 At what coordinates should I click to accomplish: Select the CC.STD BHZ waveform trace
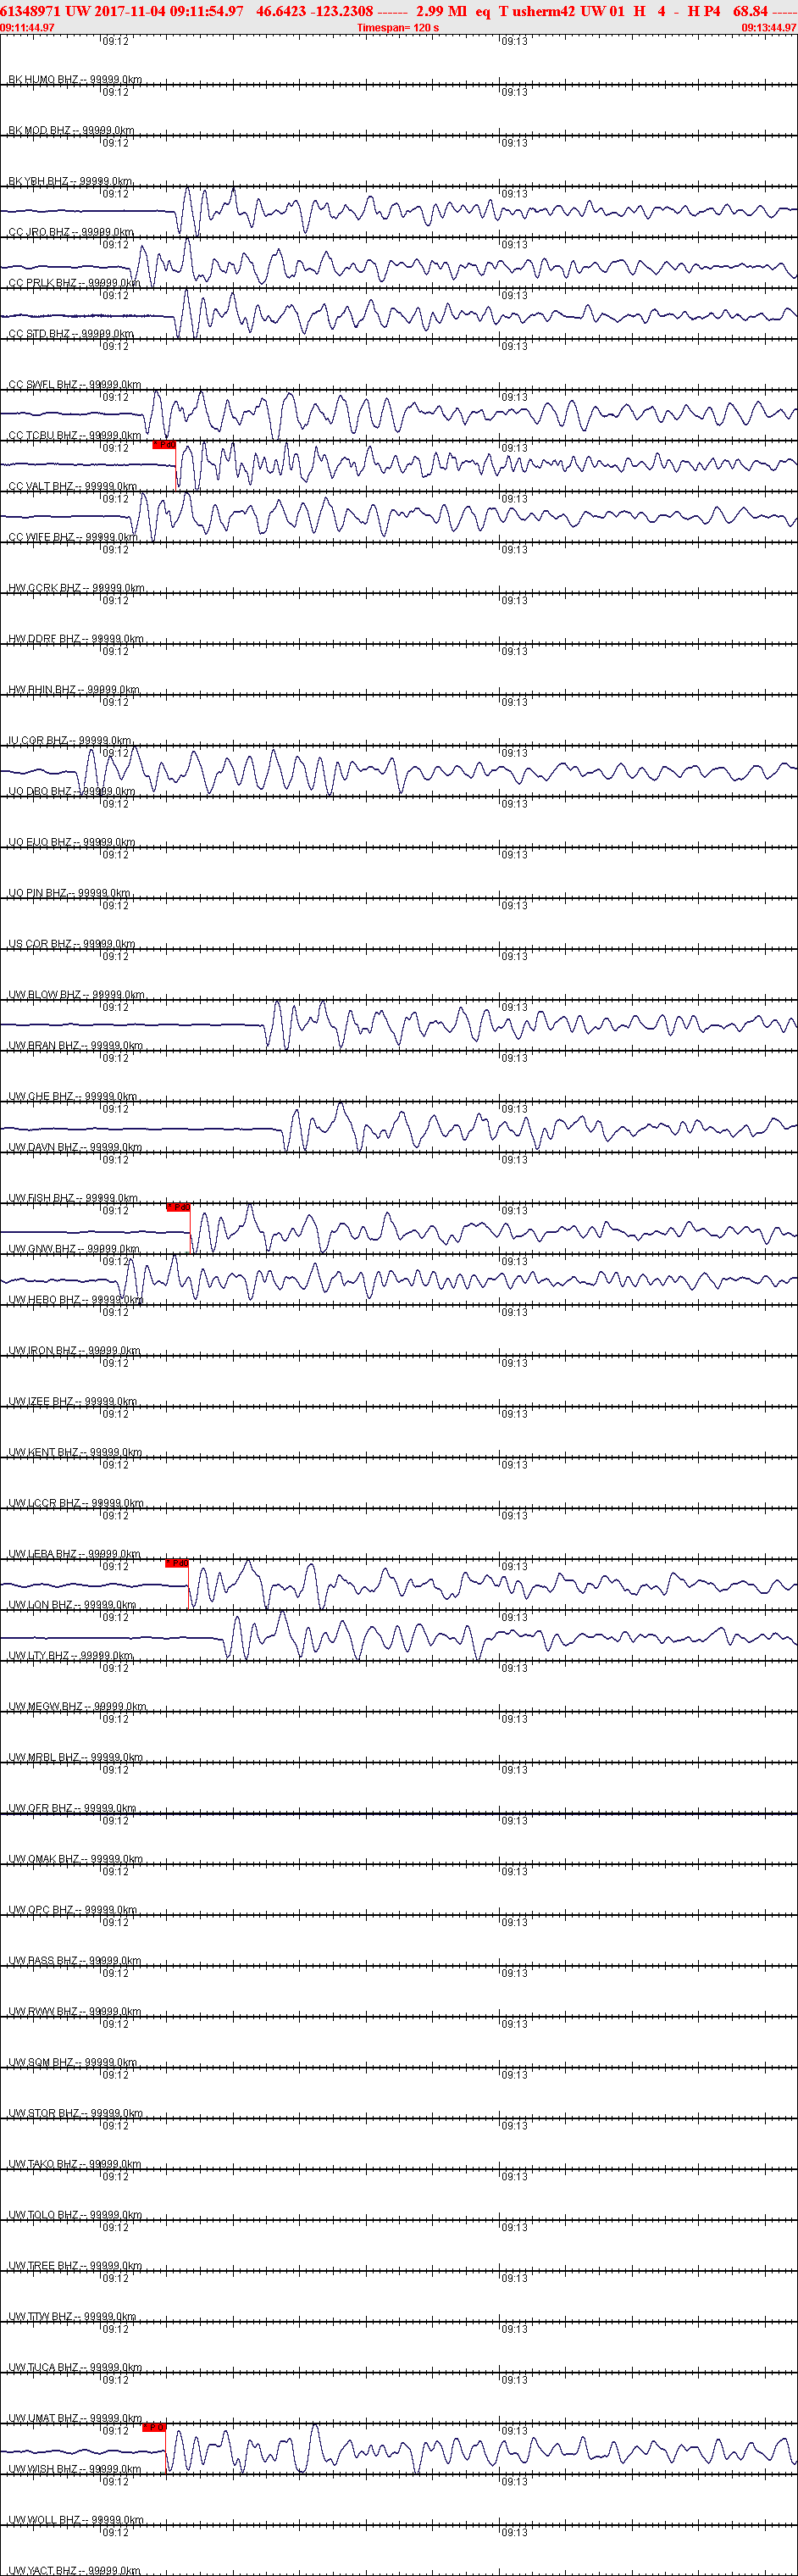(399, 314)
